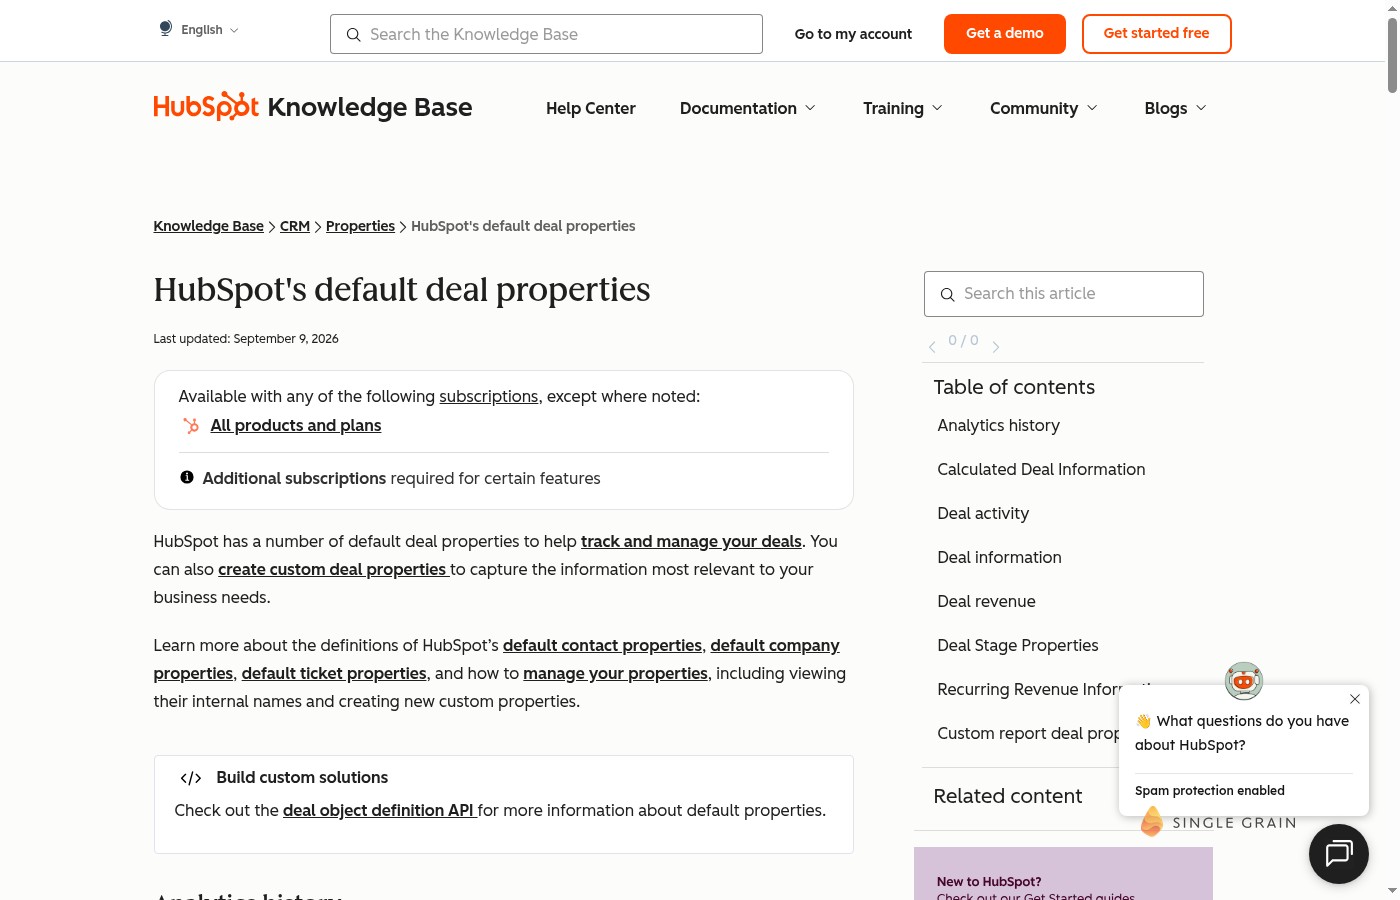Click the code icon by Build custom solutions
This screenshot has height=900, width=1400.
pos(191,778)
